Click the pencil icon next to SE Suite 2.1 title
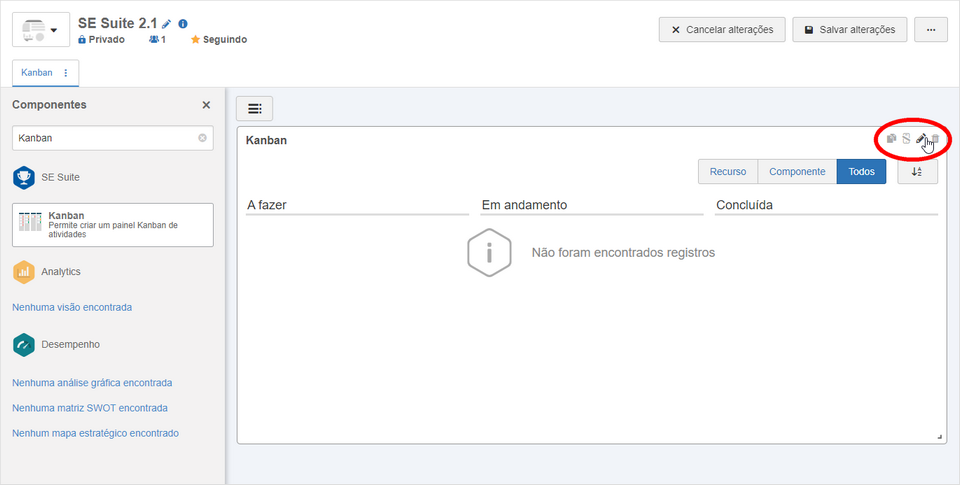 tap(167, 24)
